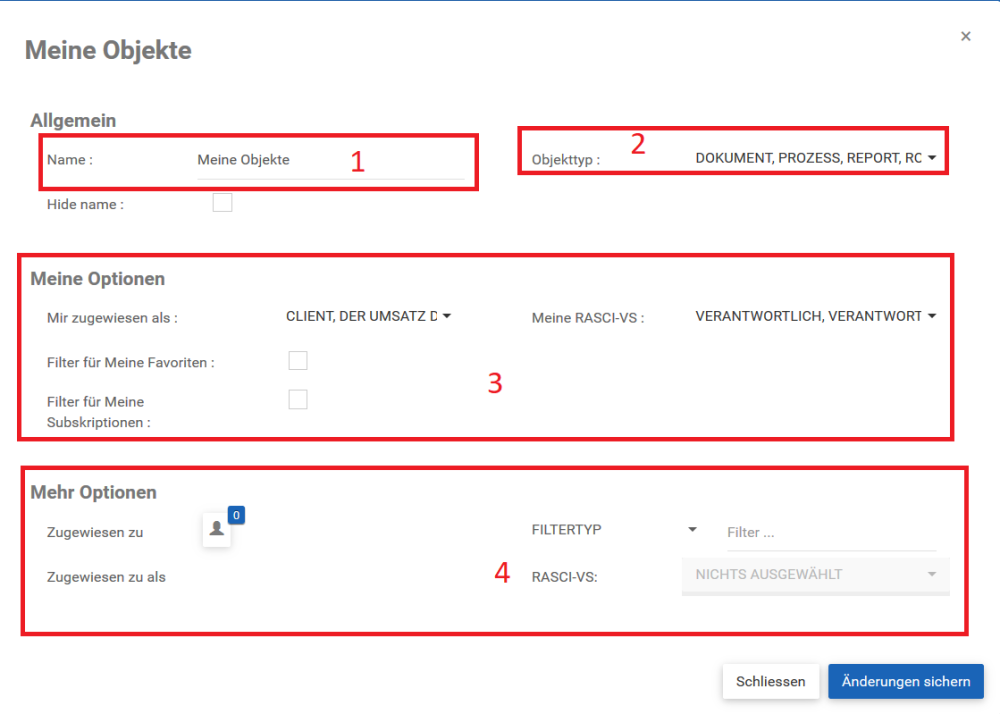Click the blue badge showing 0
Screen dimensions: 1000x714
[x=236, y=515]
